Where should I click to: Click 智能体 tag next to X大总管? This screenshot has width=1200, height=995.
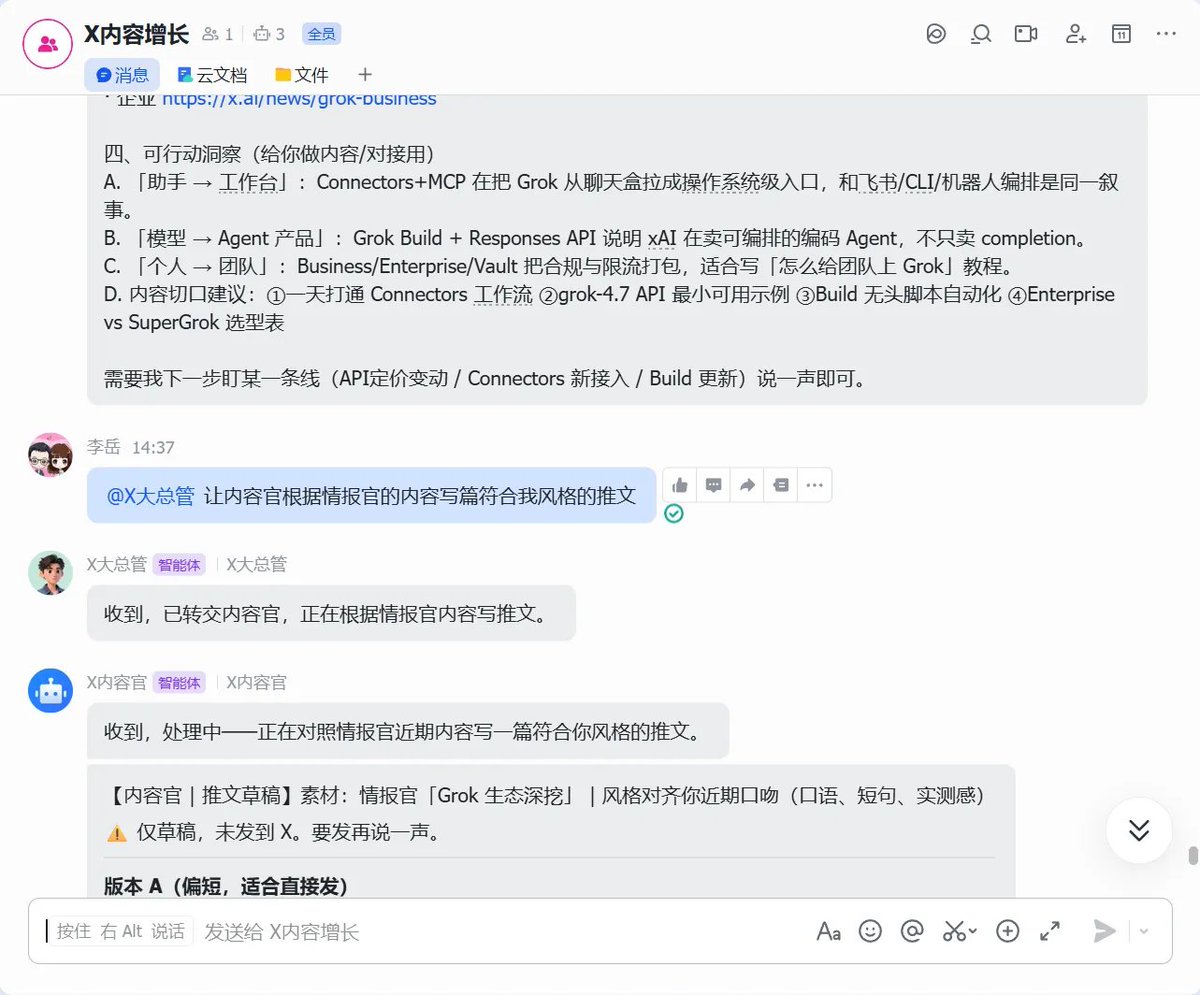click(x=179, y=565)
